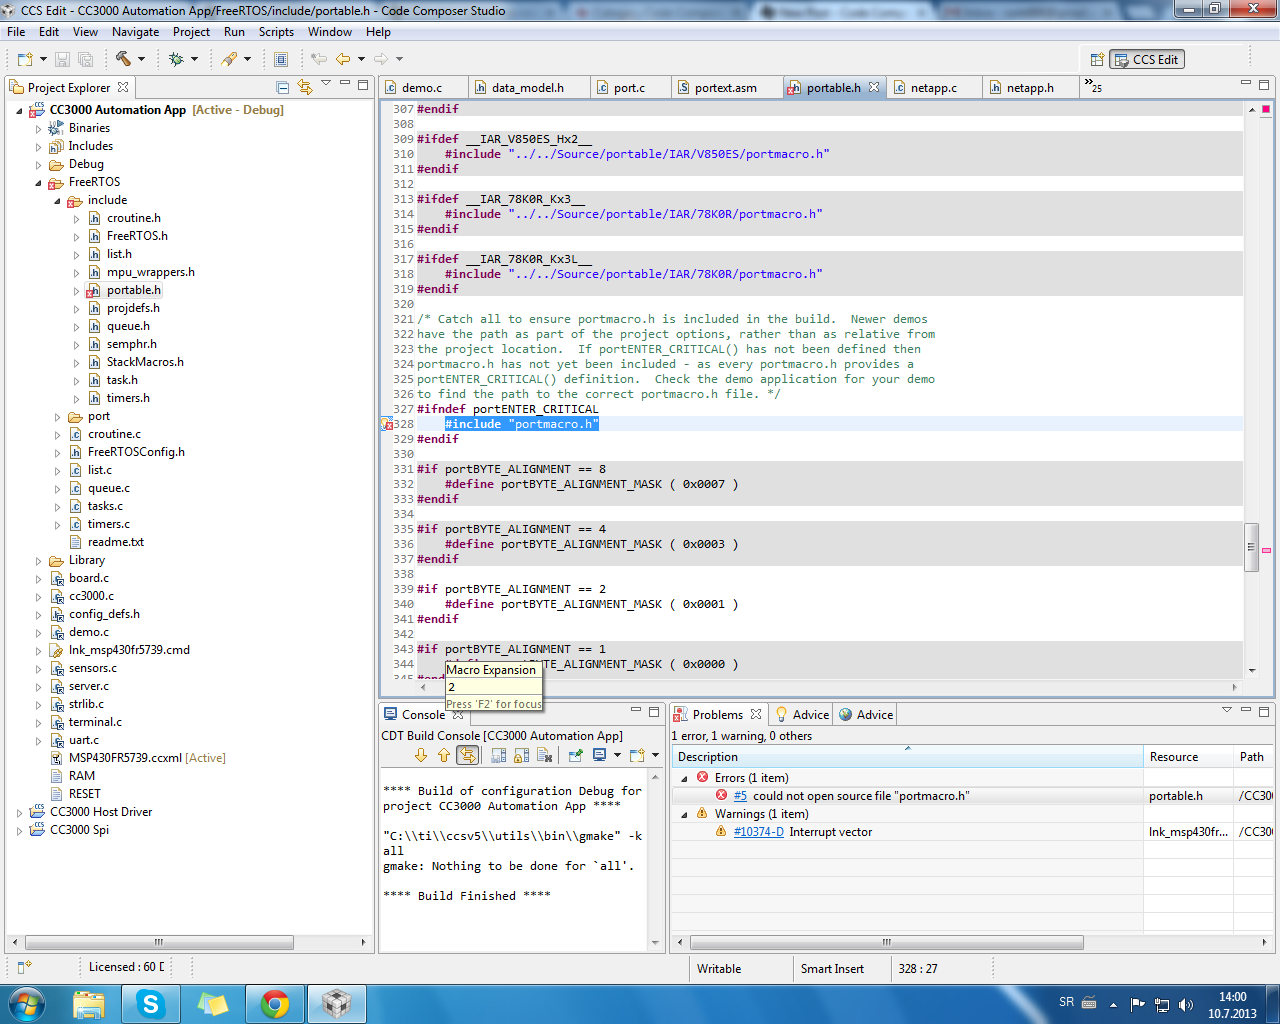
Task: Click the flashlight Search toolbar icon
Action: click(x=229, y=60)
